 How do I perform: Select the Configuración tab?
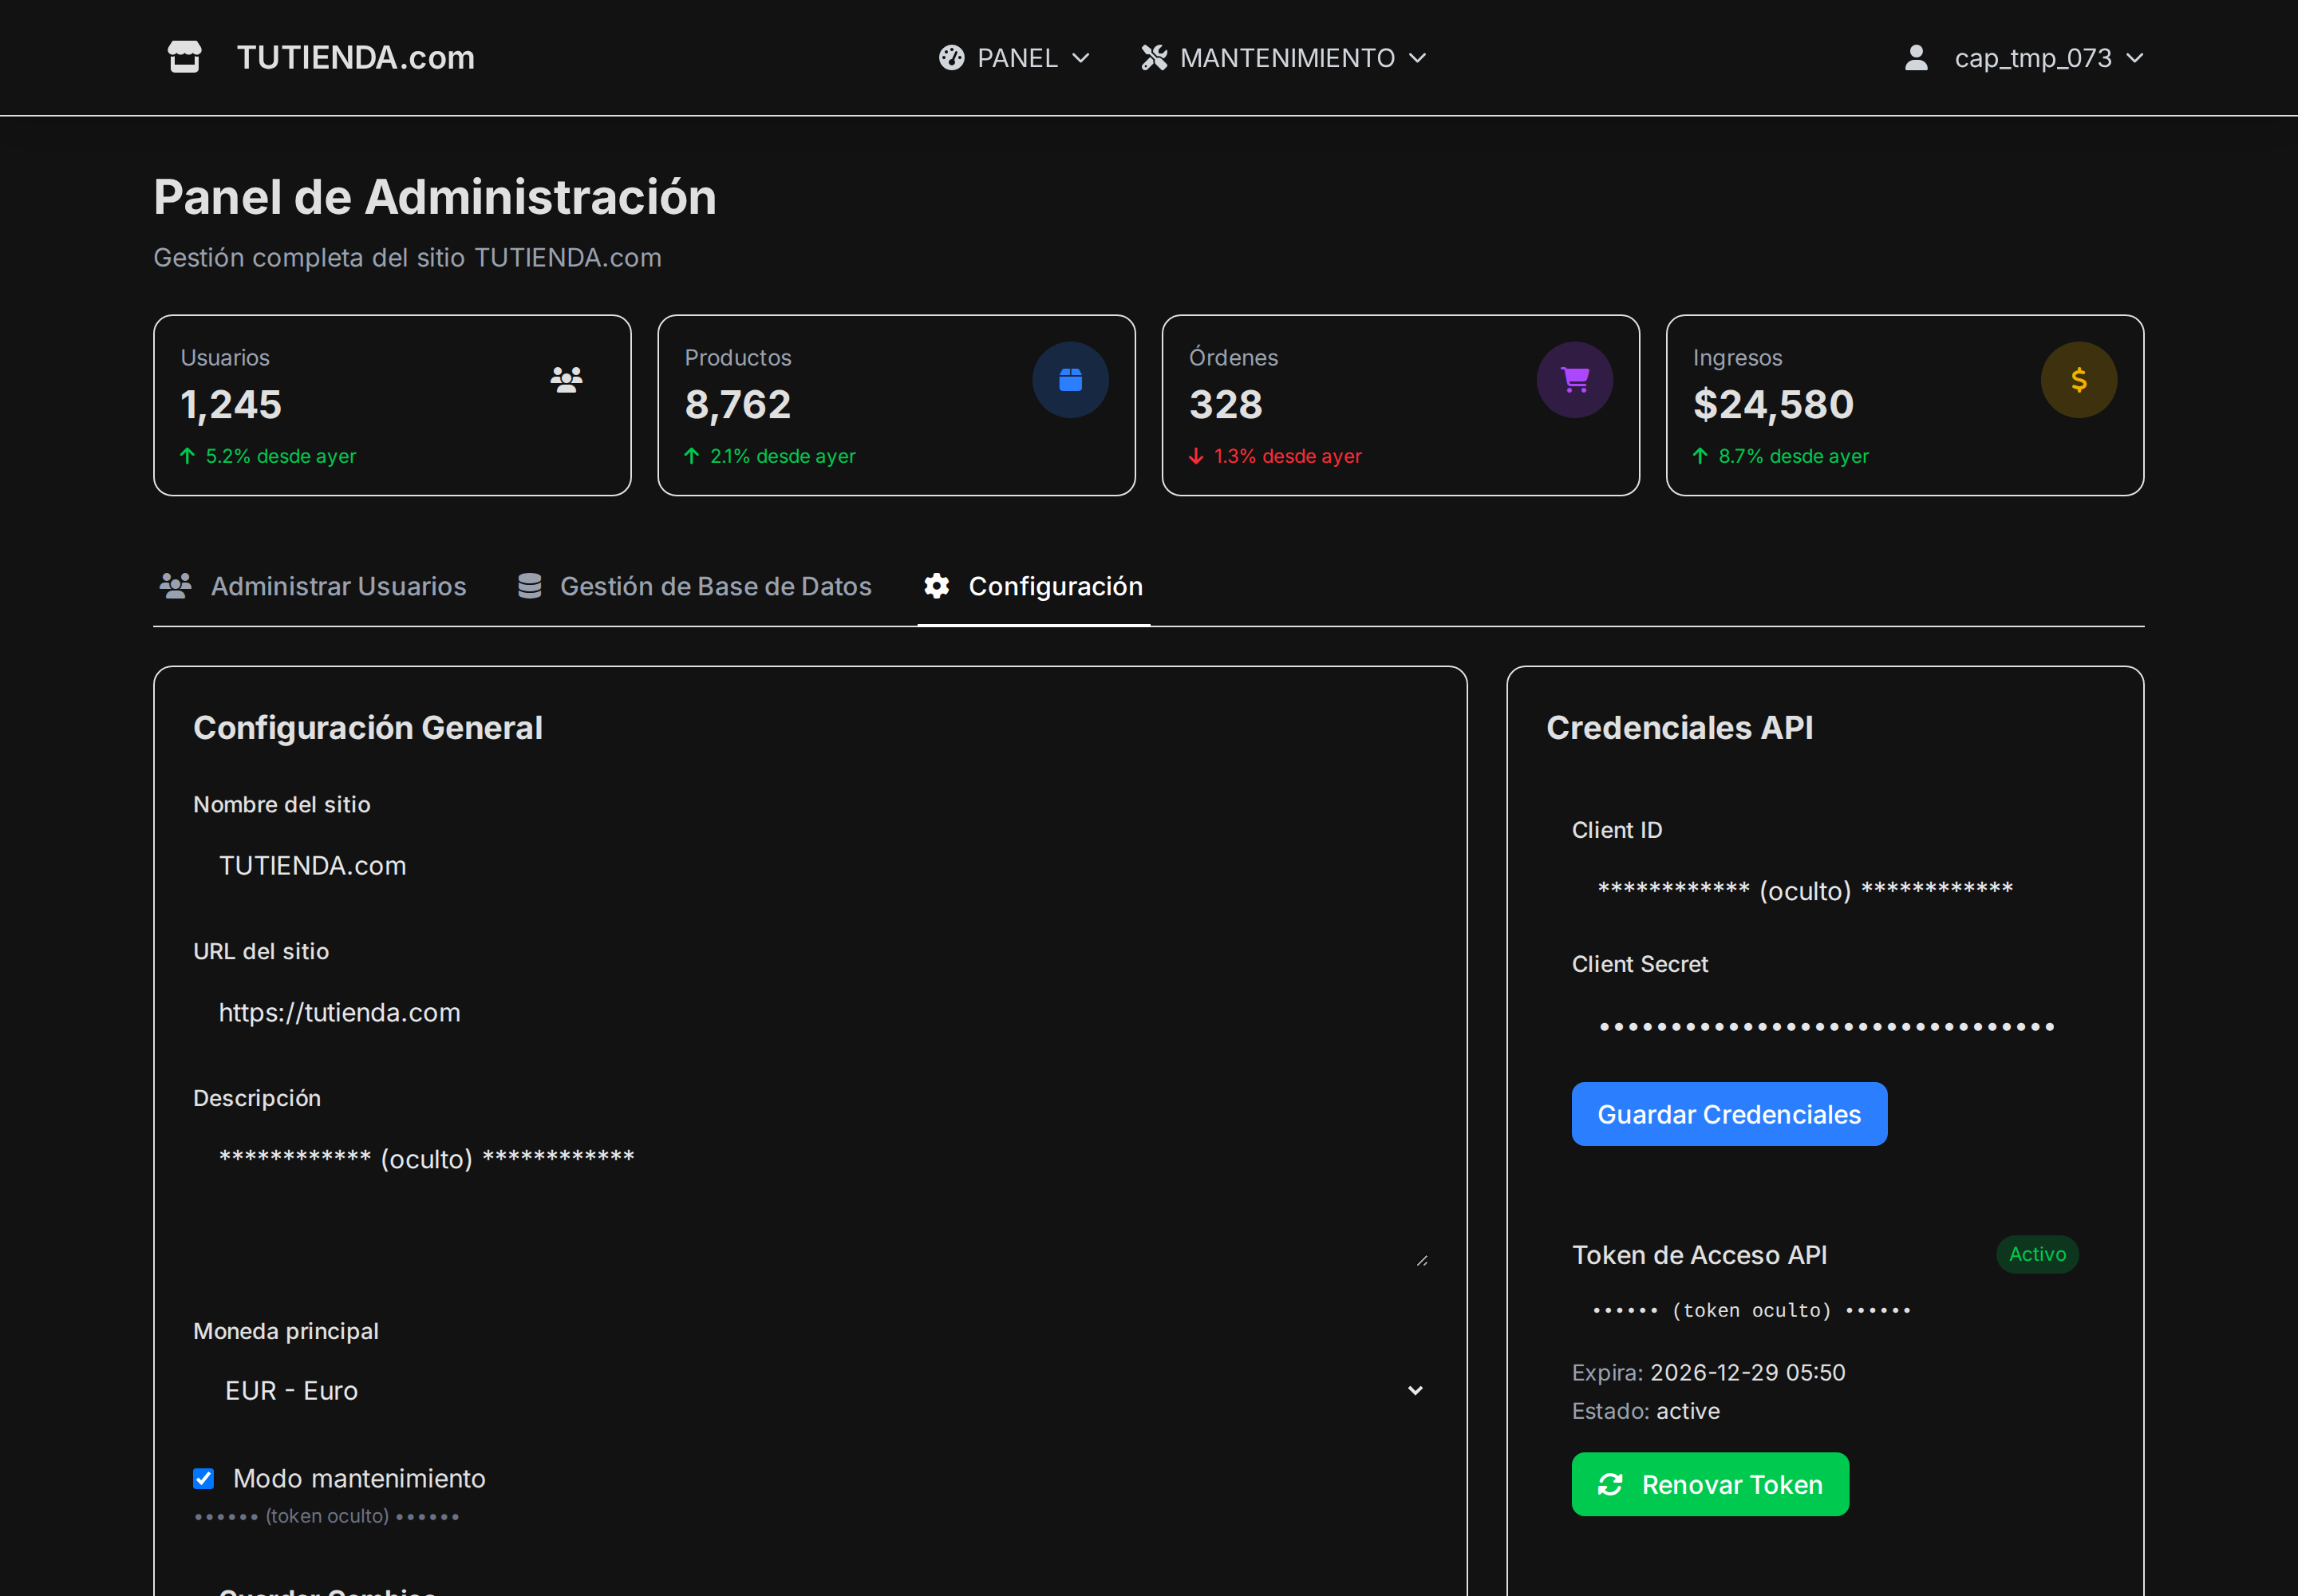coord(1033,586)
